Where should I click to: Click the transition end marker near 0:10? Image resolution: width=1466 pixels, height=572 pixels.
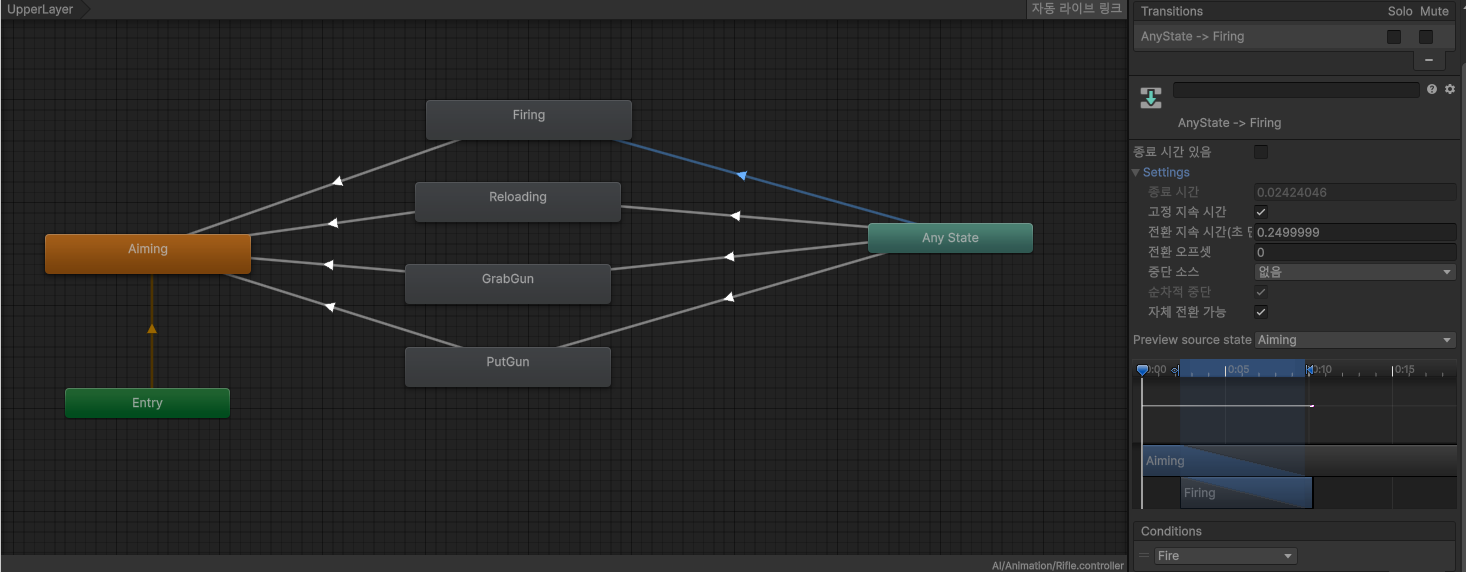(x=1309, y=370)
